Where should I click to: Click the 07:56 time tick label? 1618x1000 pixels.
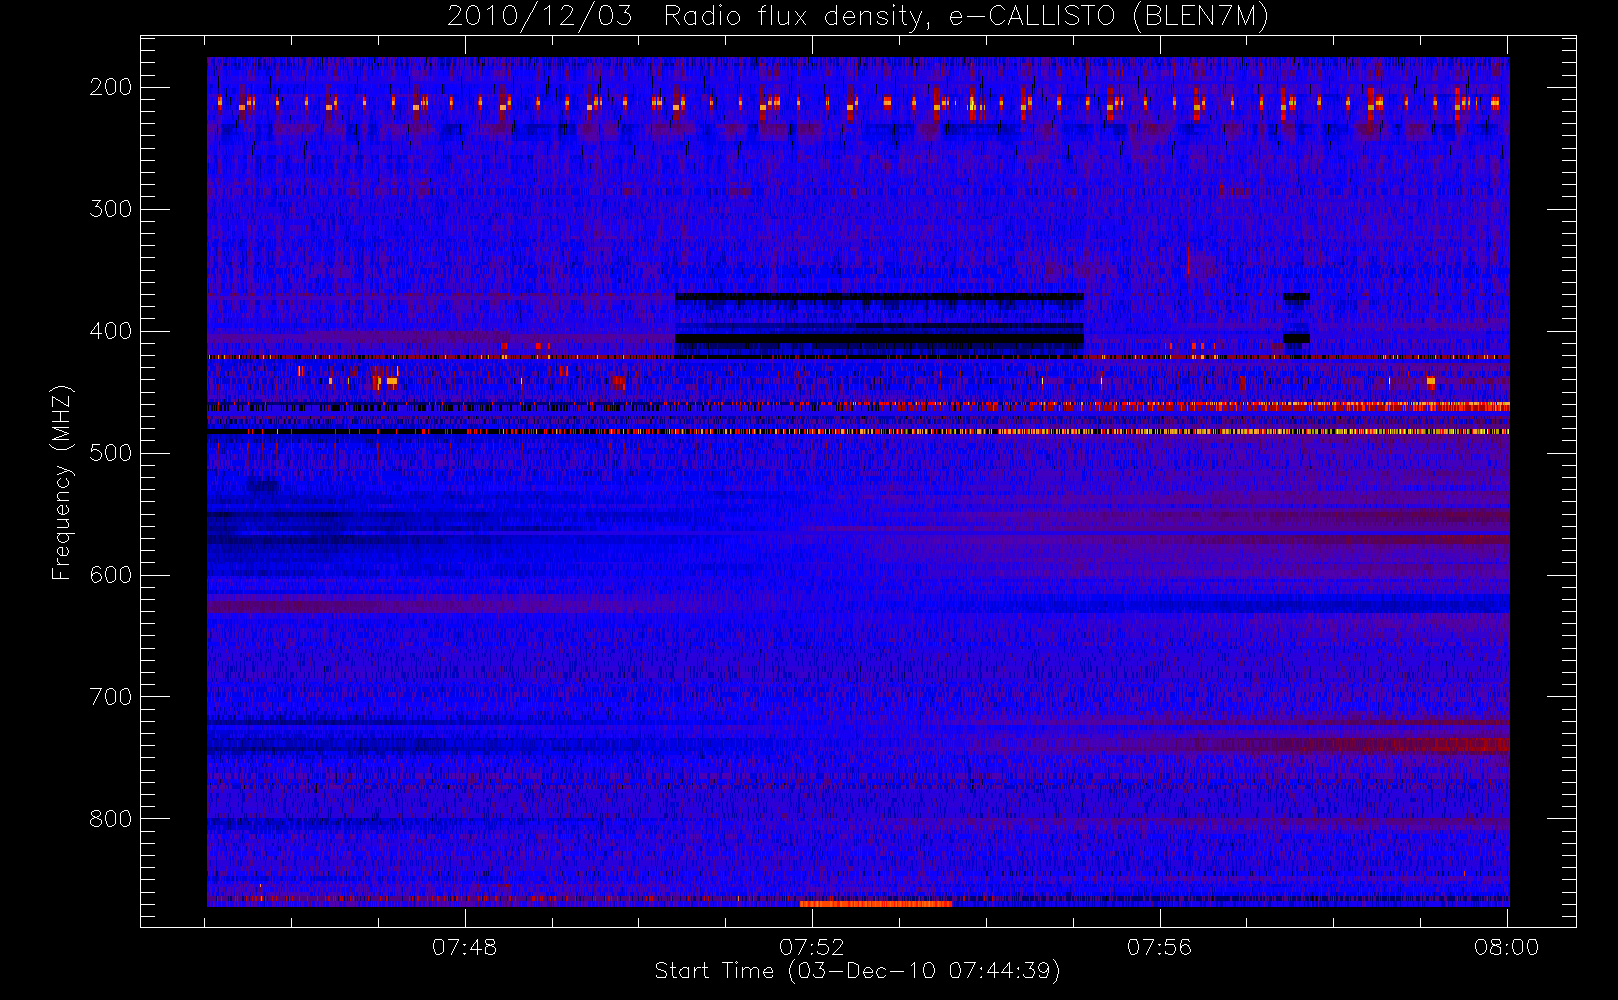coord(1160,947)
